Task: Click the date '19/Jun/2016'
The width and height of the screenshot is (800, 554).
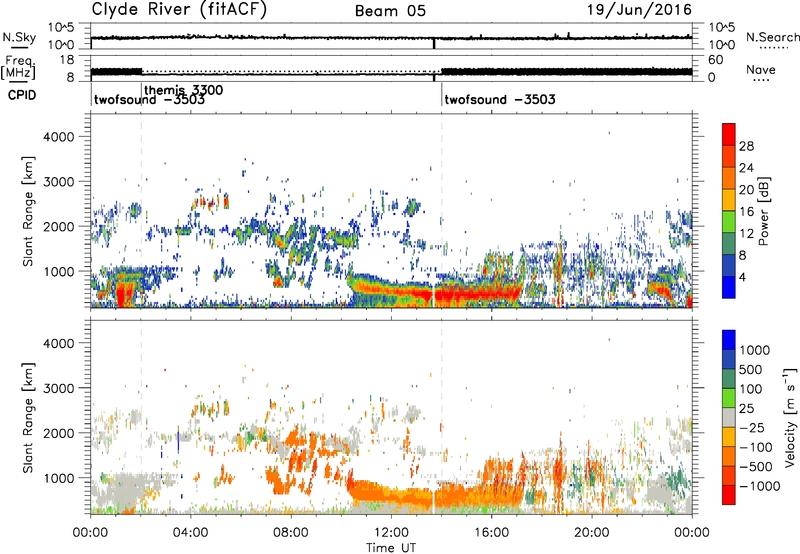Action: coord(639,10)
